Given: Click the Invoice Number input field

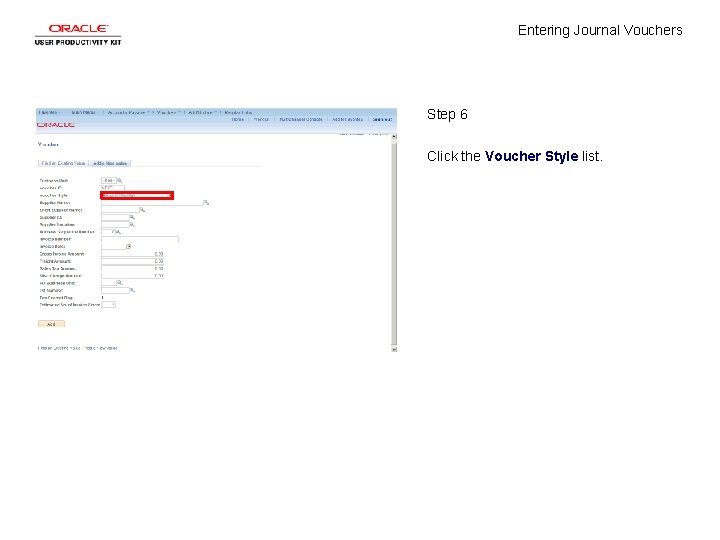Looking at the screenshot, I should coord(140,239).
